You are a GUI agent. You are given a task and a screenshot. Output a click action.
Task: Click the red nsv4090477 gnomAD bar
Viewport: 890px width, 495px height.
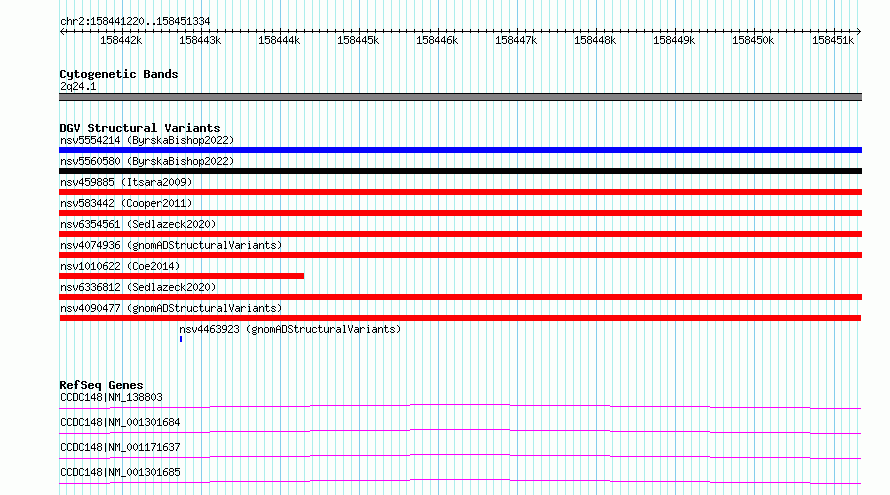[x=460, y=318]
